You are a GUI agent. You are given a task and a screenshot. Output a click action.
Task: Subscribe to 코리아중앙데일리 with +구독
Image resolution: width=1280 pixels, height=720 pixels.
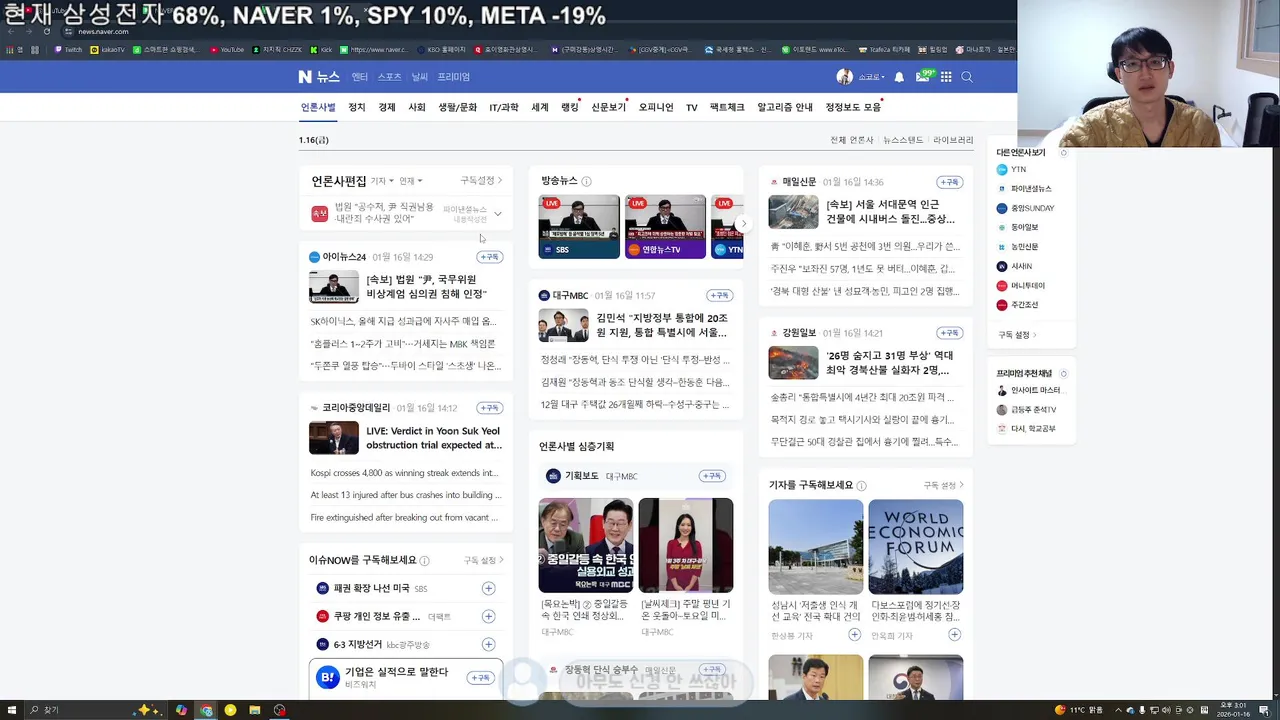coord(489,408)
